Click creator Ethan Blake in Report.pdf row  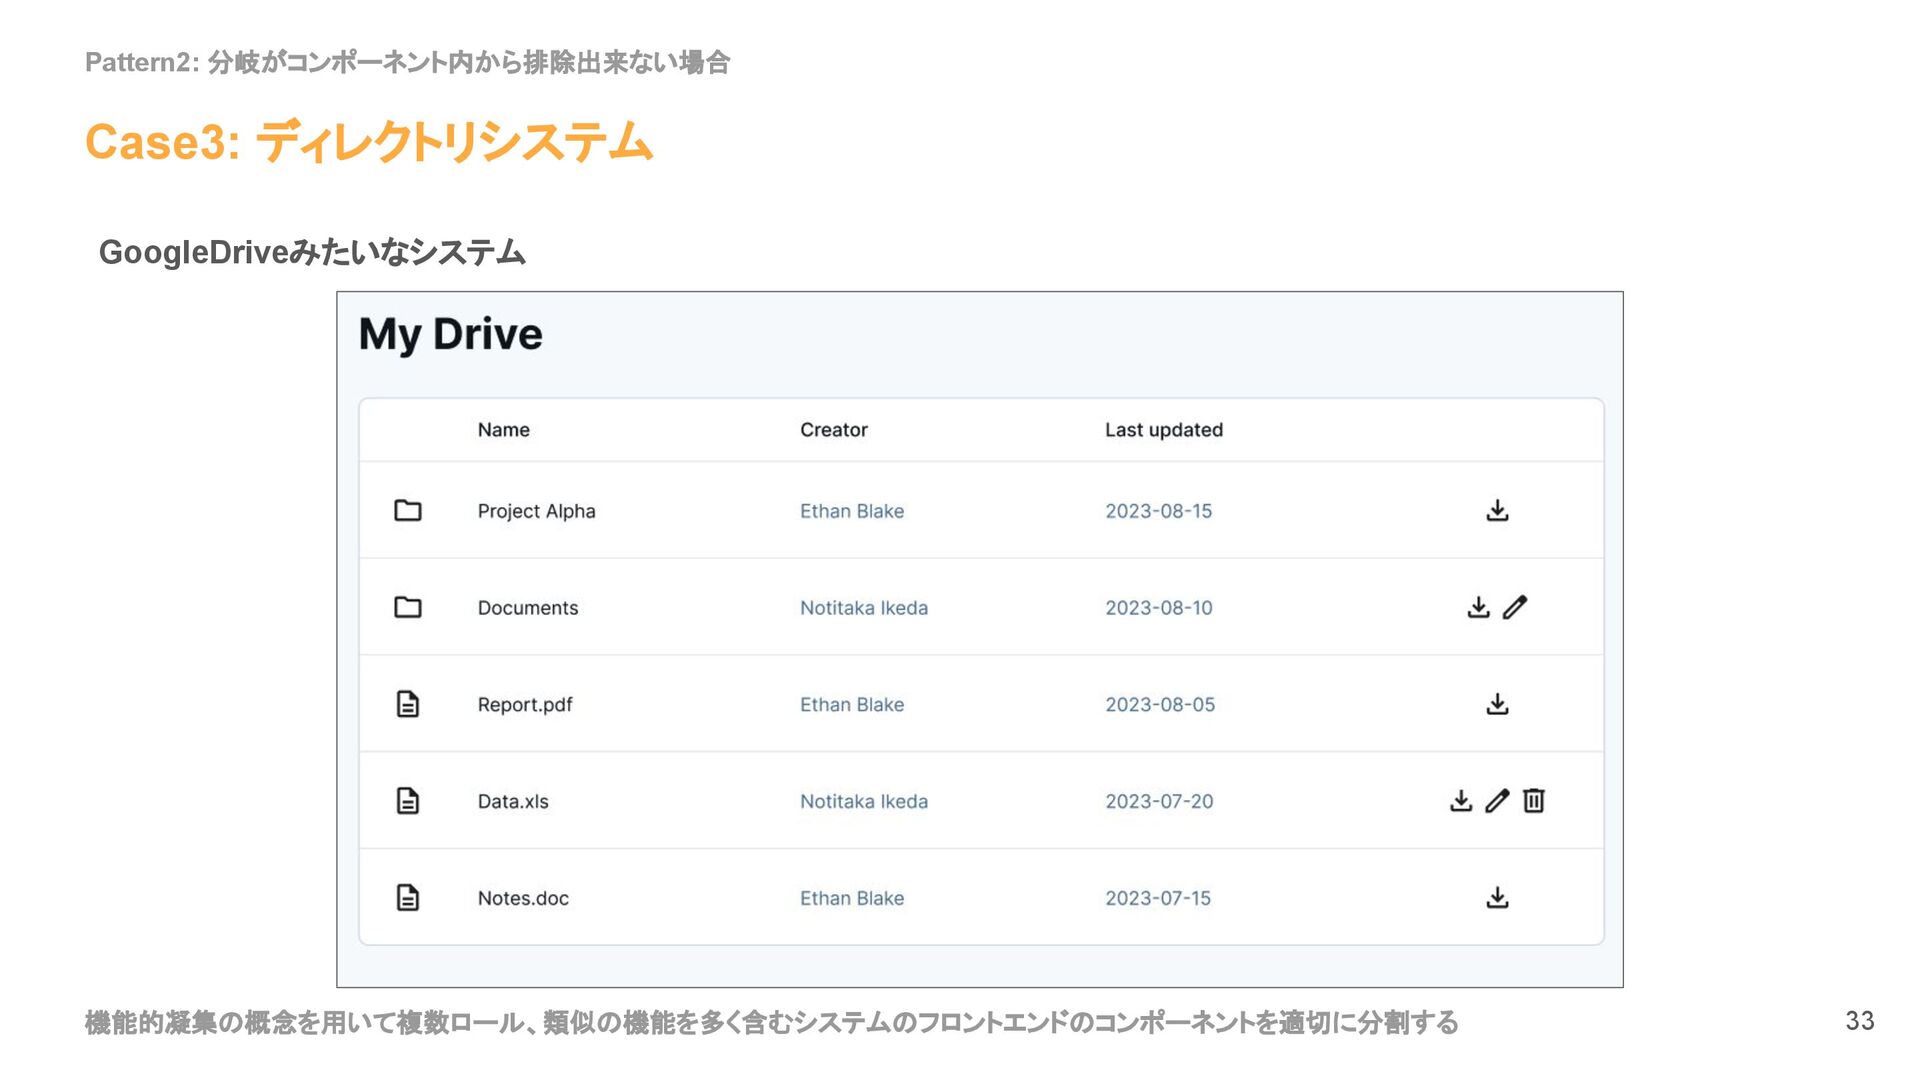click(851, 705)
